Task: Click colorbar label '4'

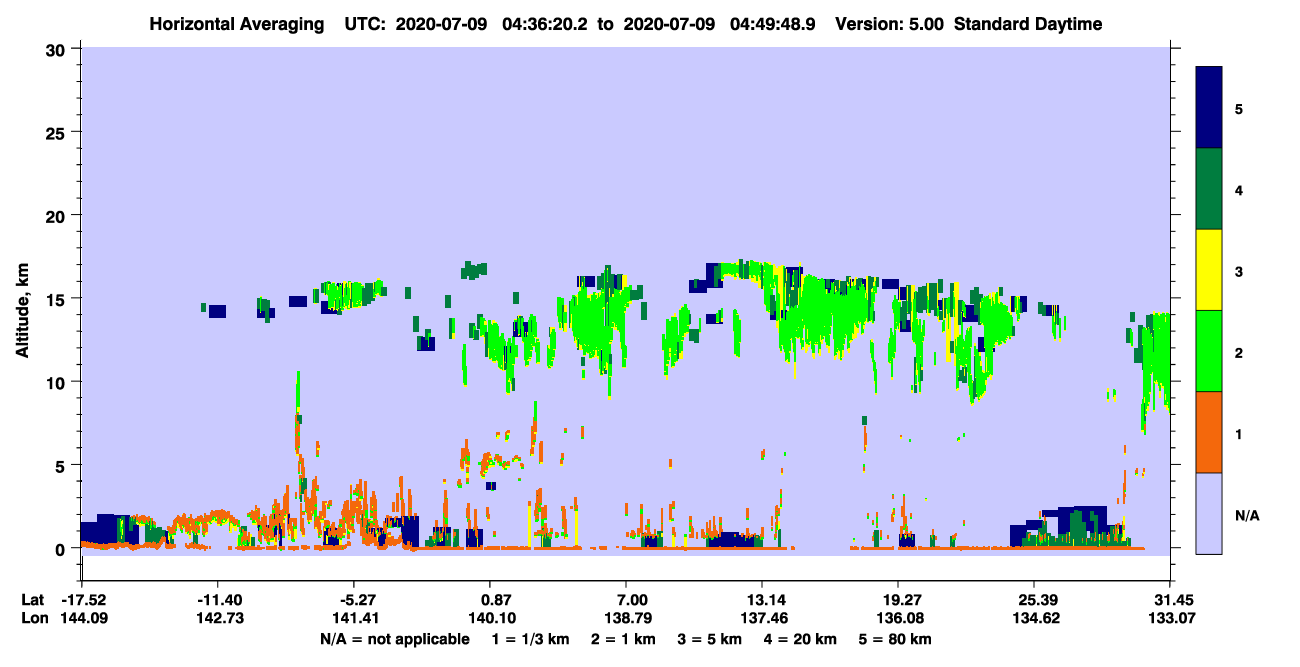Action: [x=1238, y=190]
